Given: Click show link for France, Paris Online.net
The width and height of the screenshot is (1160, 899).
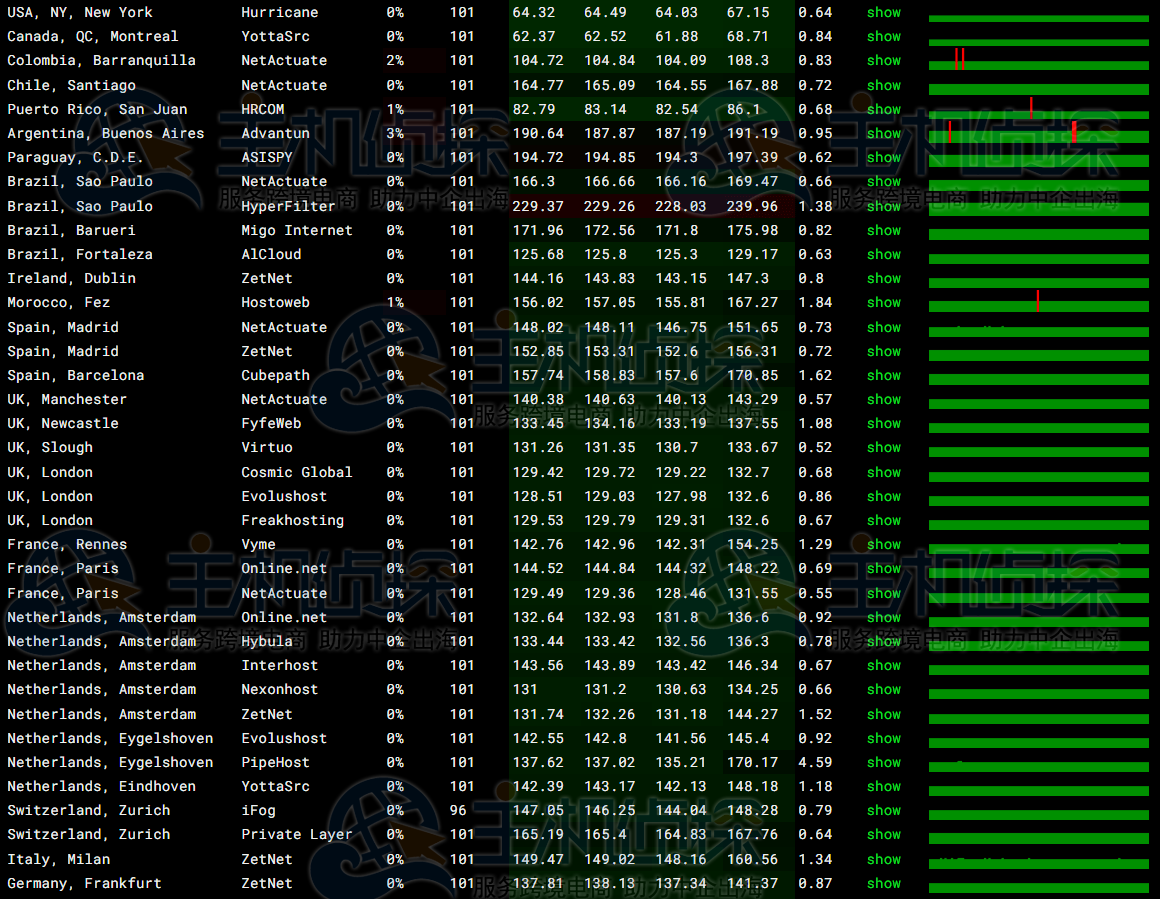Looking at the screenshot, I should point(883,568).
